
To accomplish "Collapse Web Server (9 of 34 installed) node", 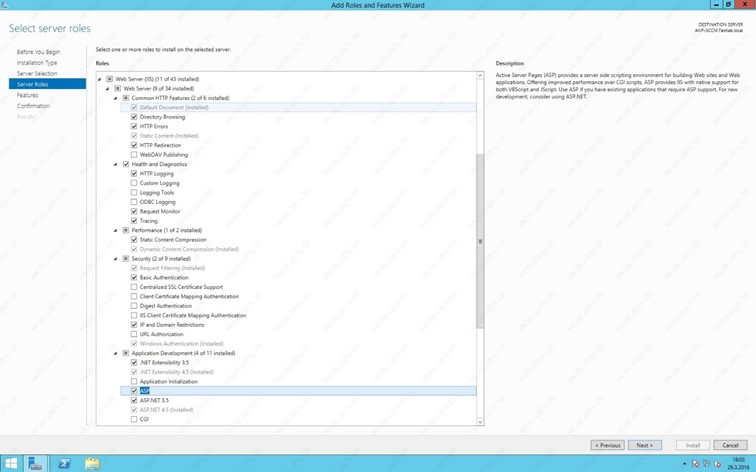I will (x=108, y=89).
